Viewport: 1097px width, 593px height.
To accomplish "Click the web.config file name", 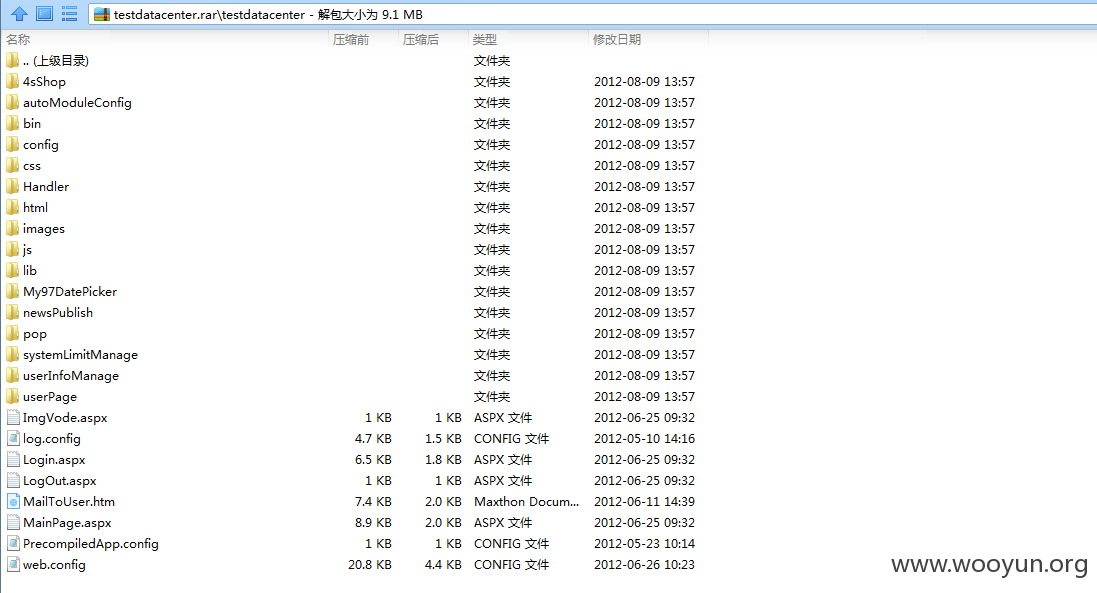I will point(54,564).
